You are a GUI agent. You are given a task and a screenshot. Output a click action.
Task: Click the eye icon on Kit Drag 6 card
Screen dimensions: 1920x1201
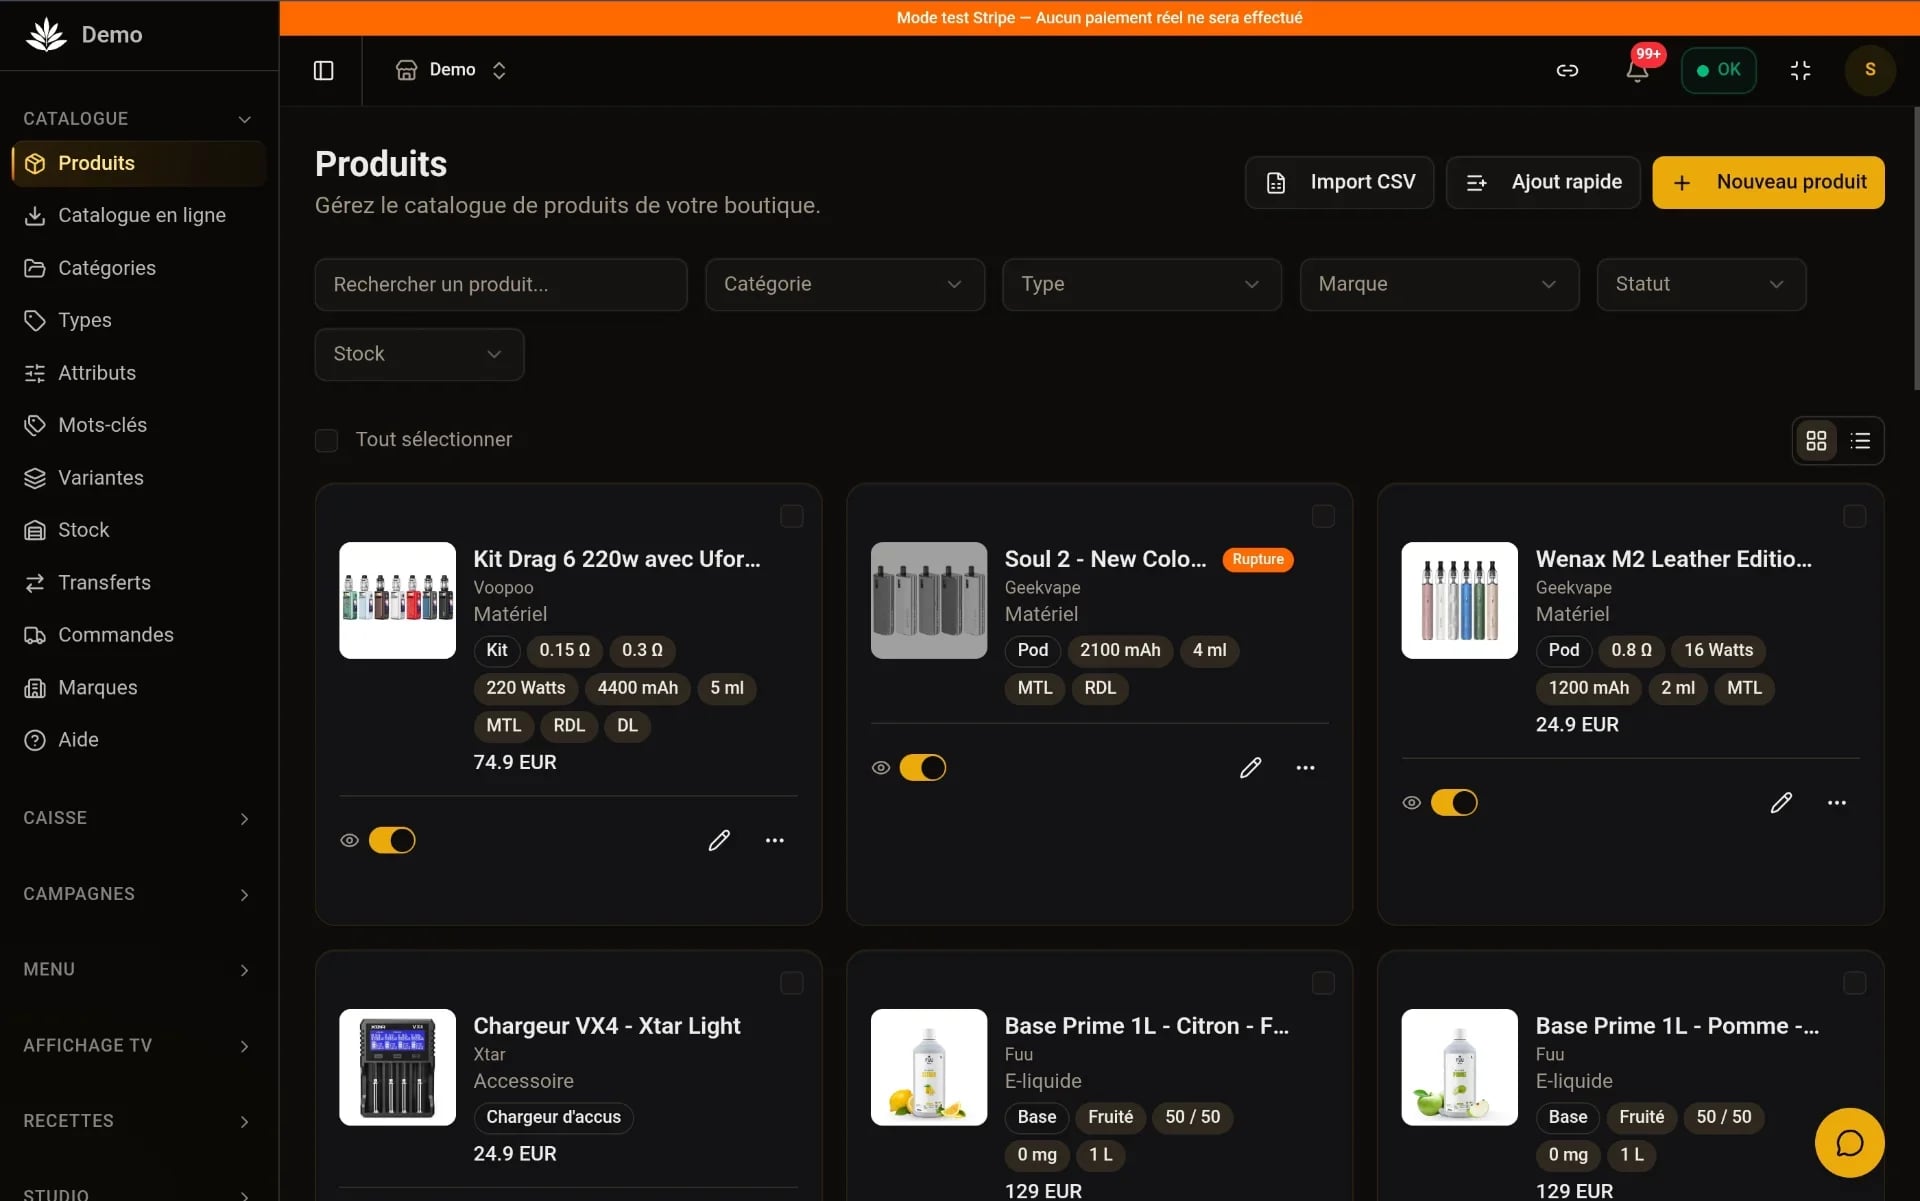[349, 840]
